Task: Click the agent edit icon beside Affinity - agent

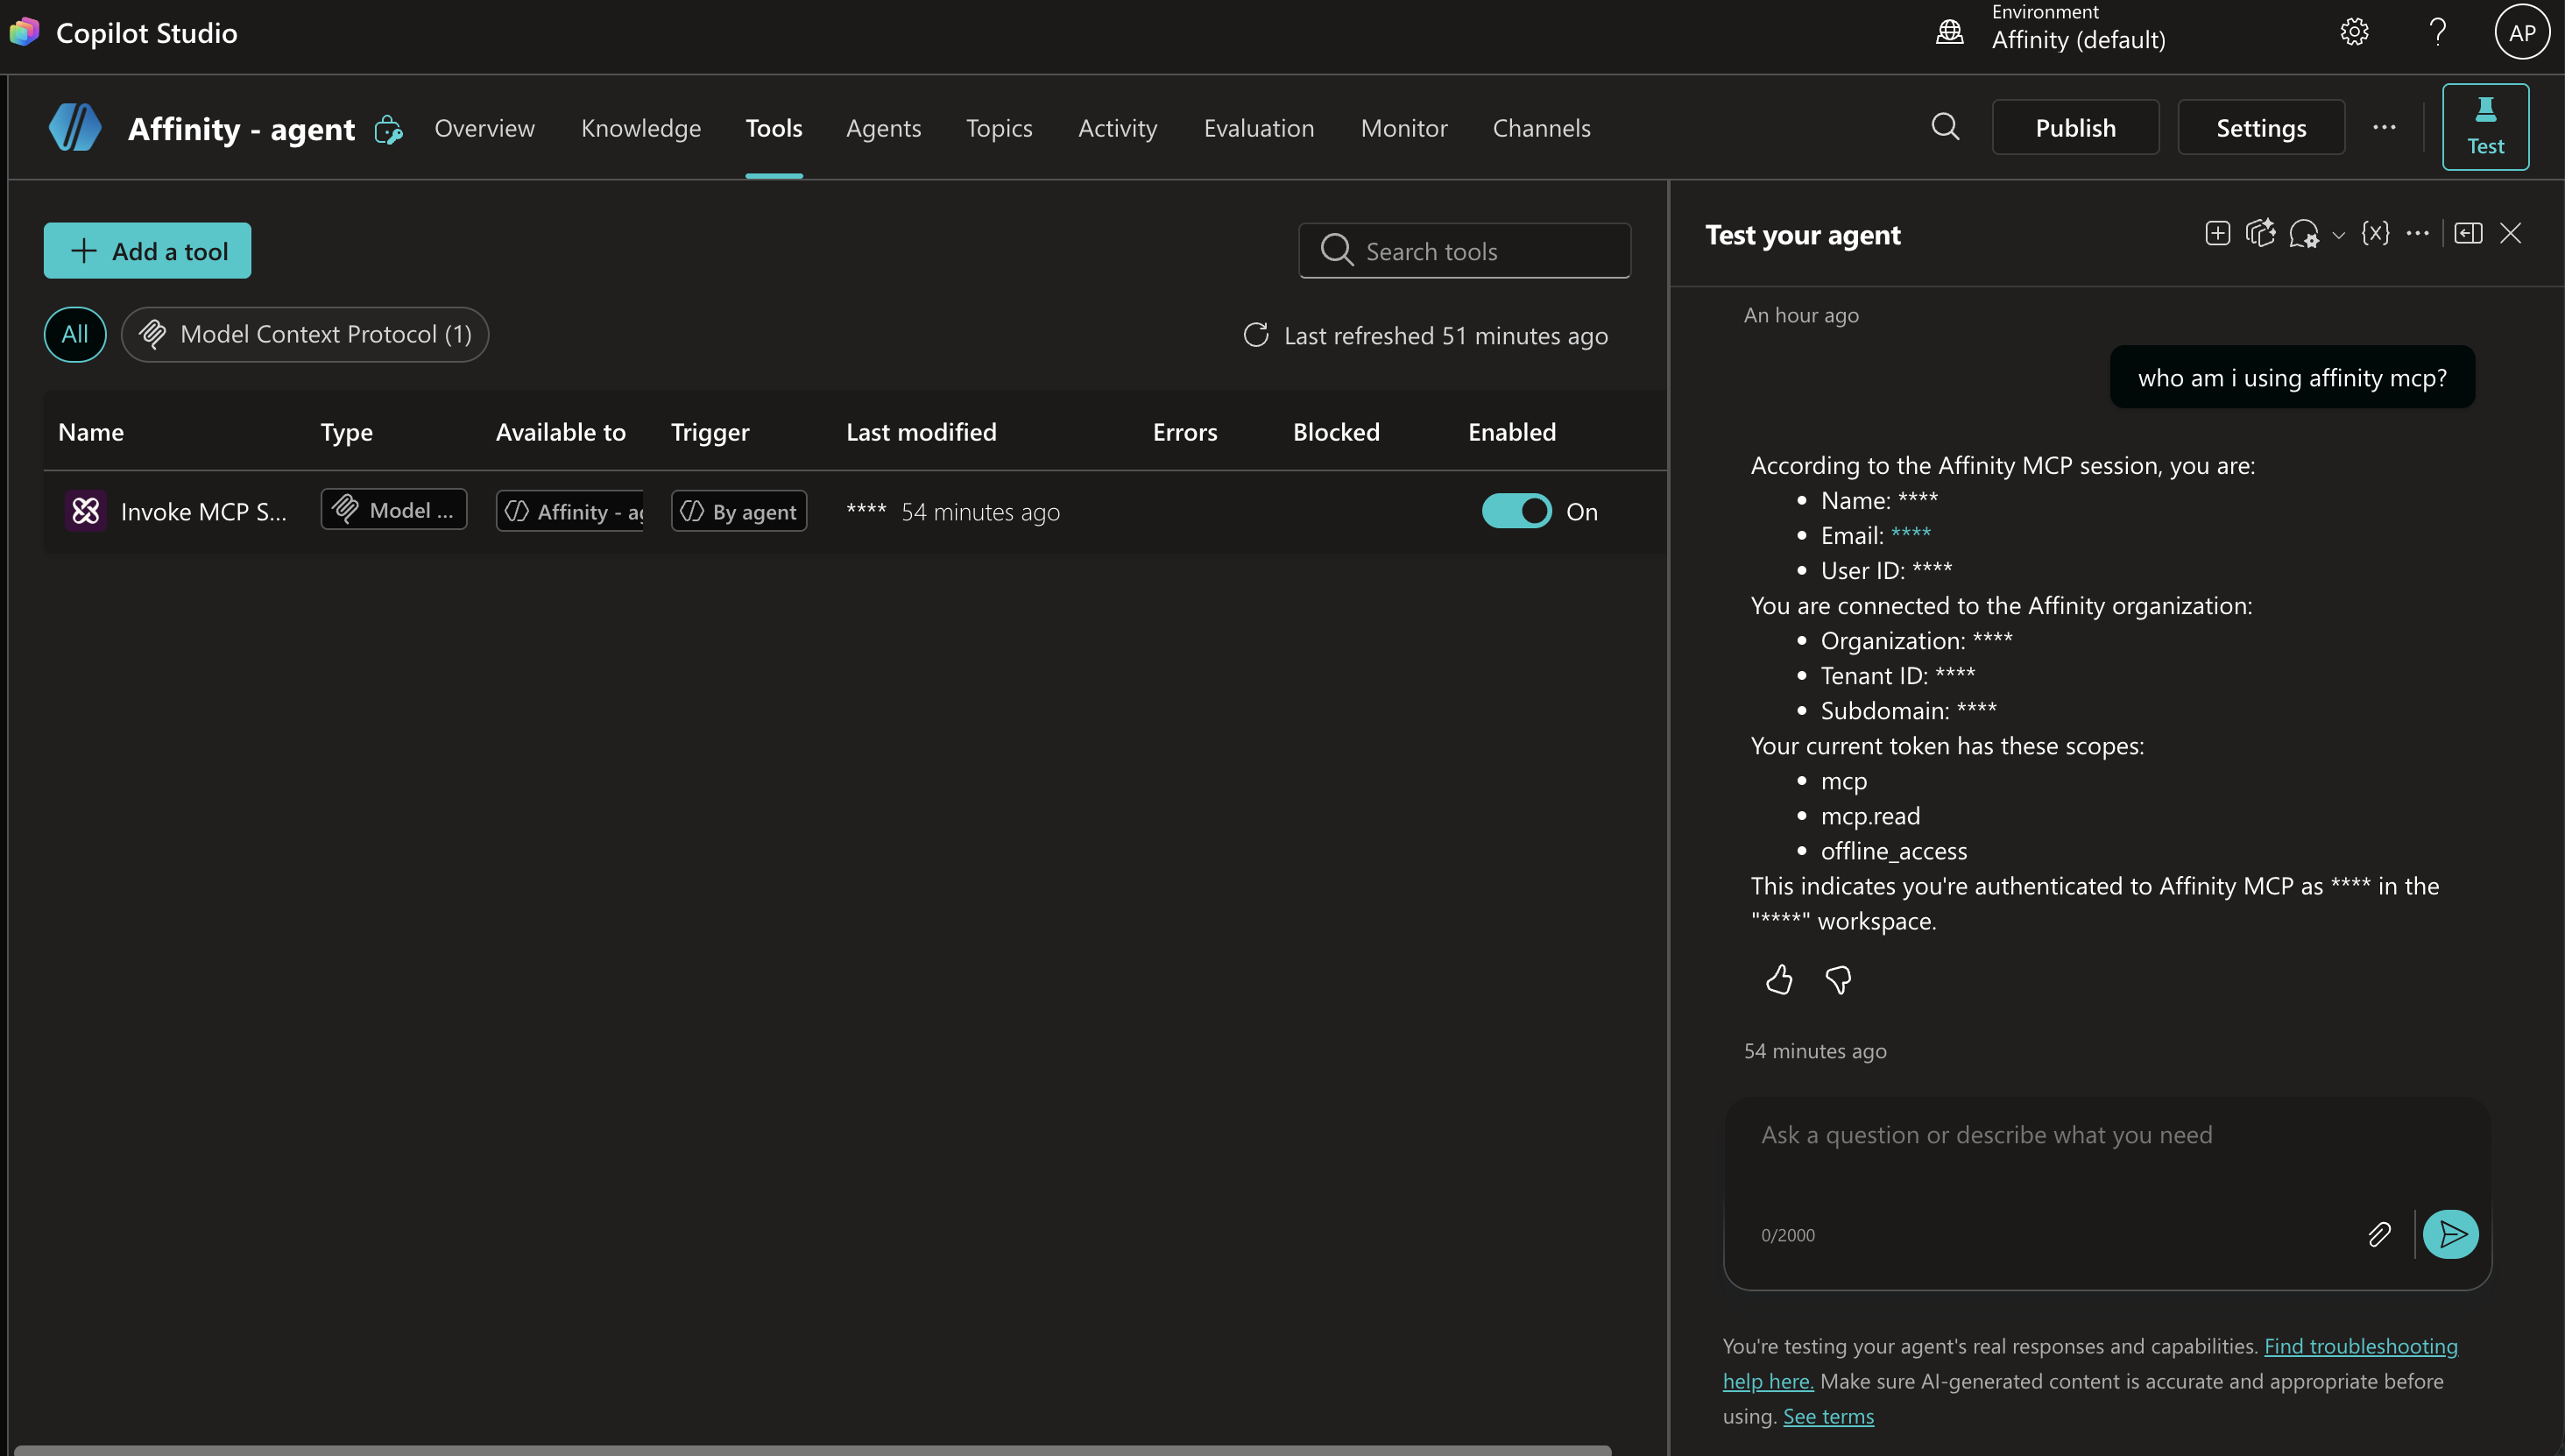Action: click(388, 129)
